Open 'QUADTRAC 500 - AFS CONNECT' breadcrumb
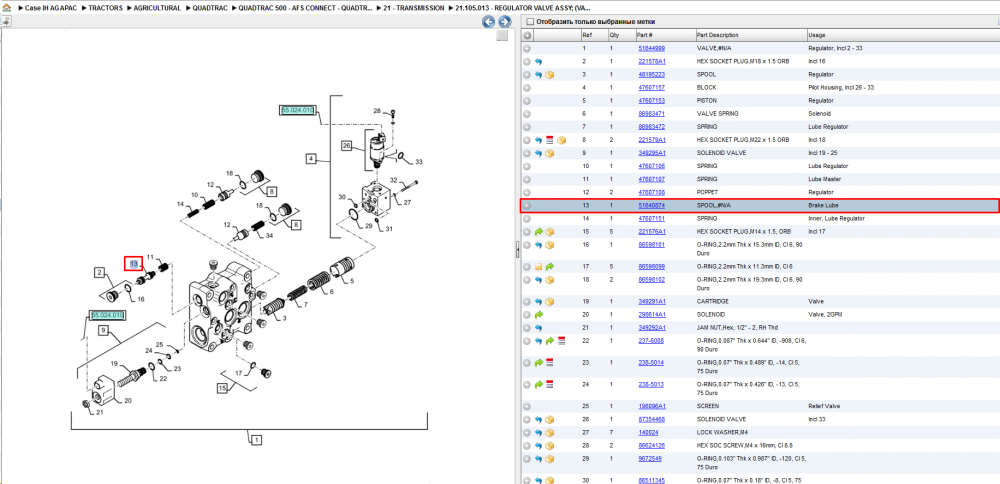This screenshot has width=1000, height=484. coord(305,8)
